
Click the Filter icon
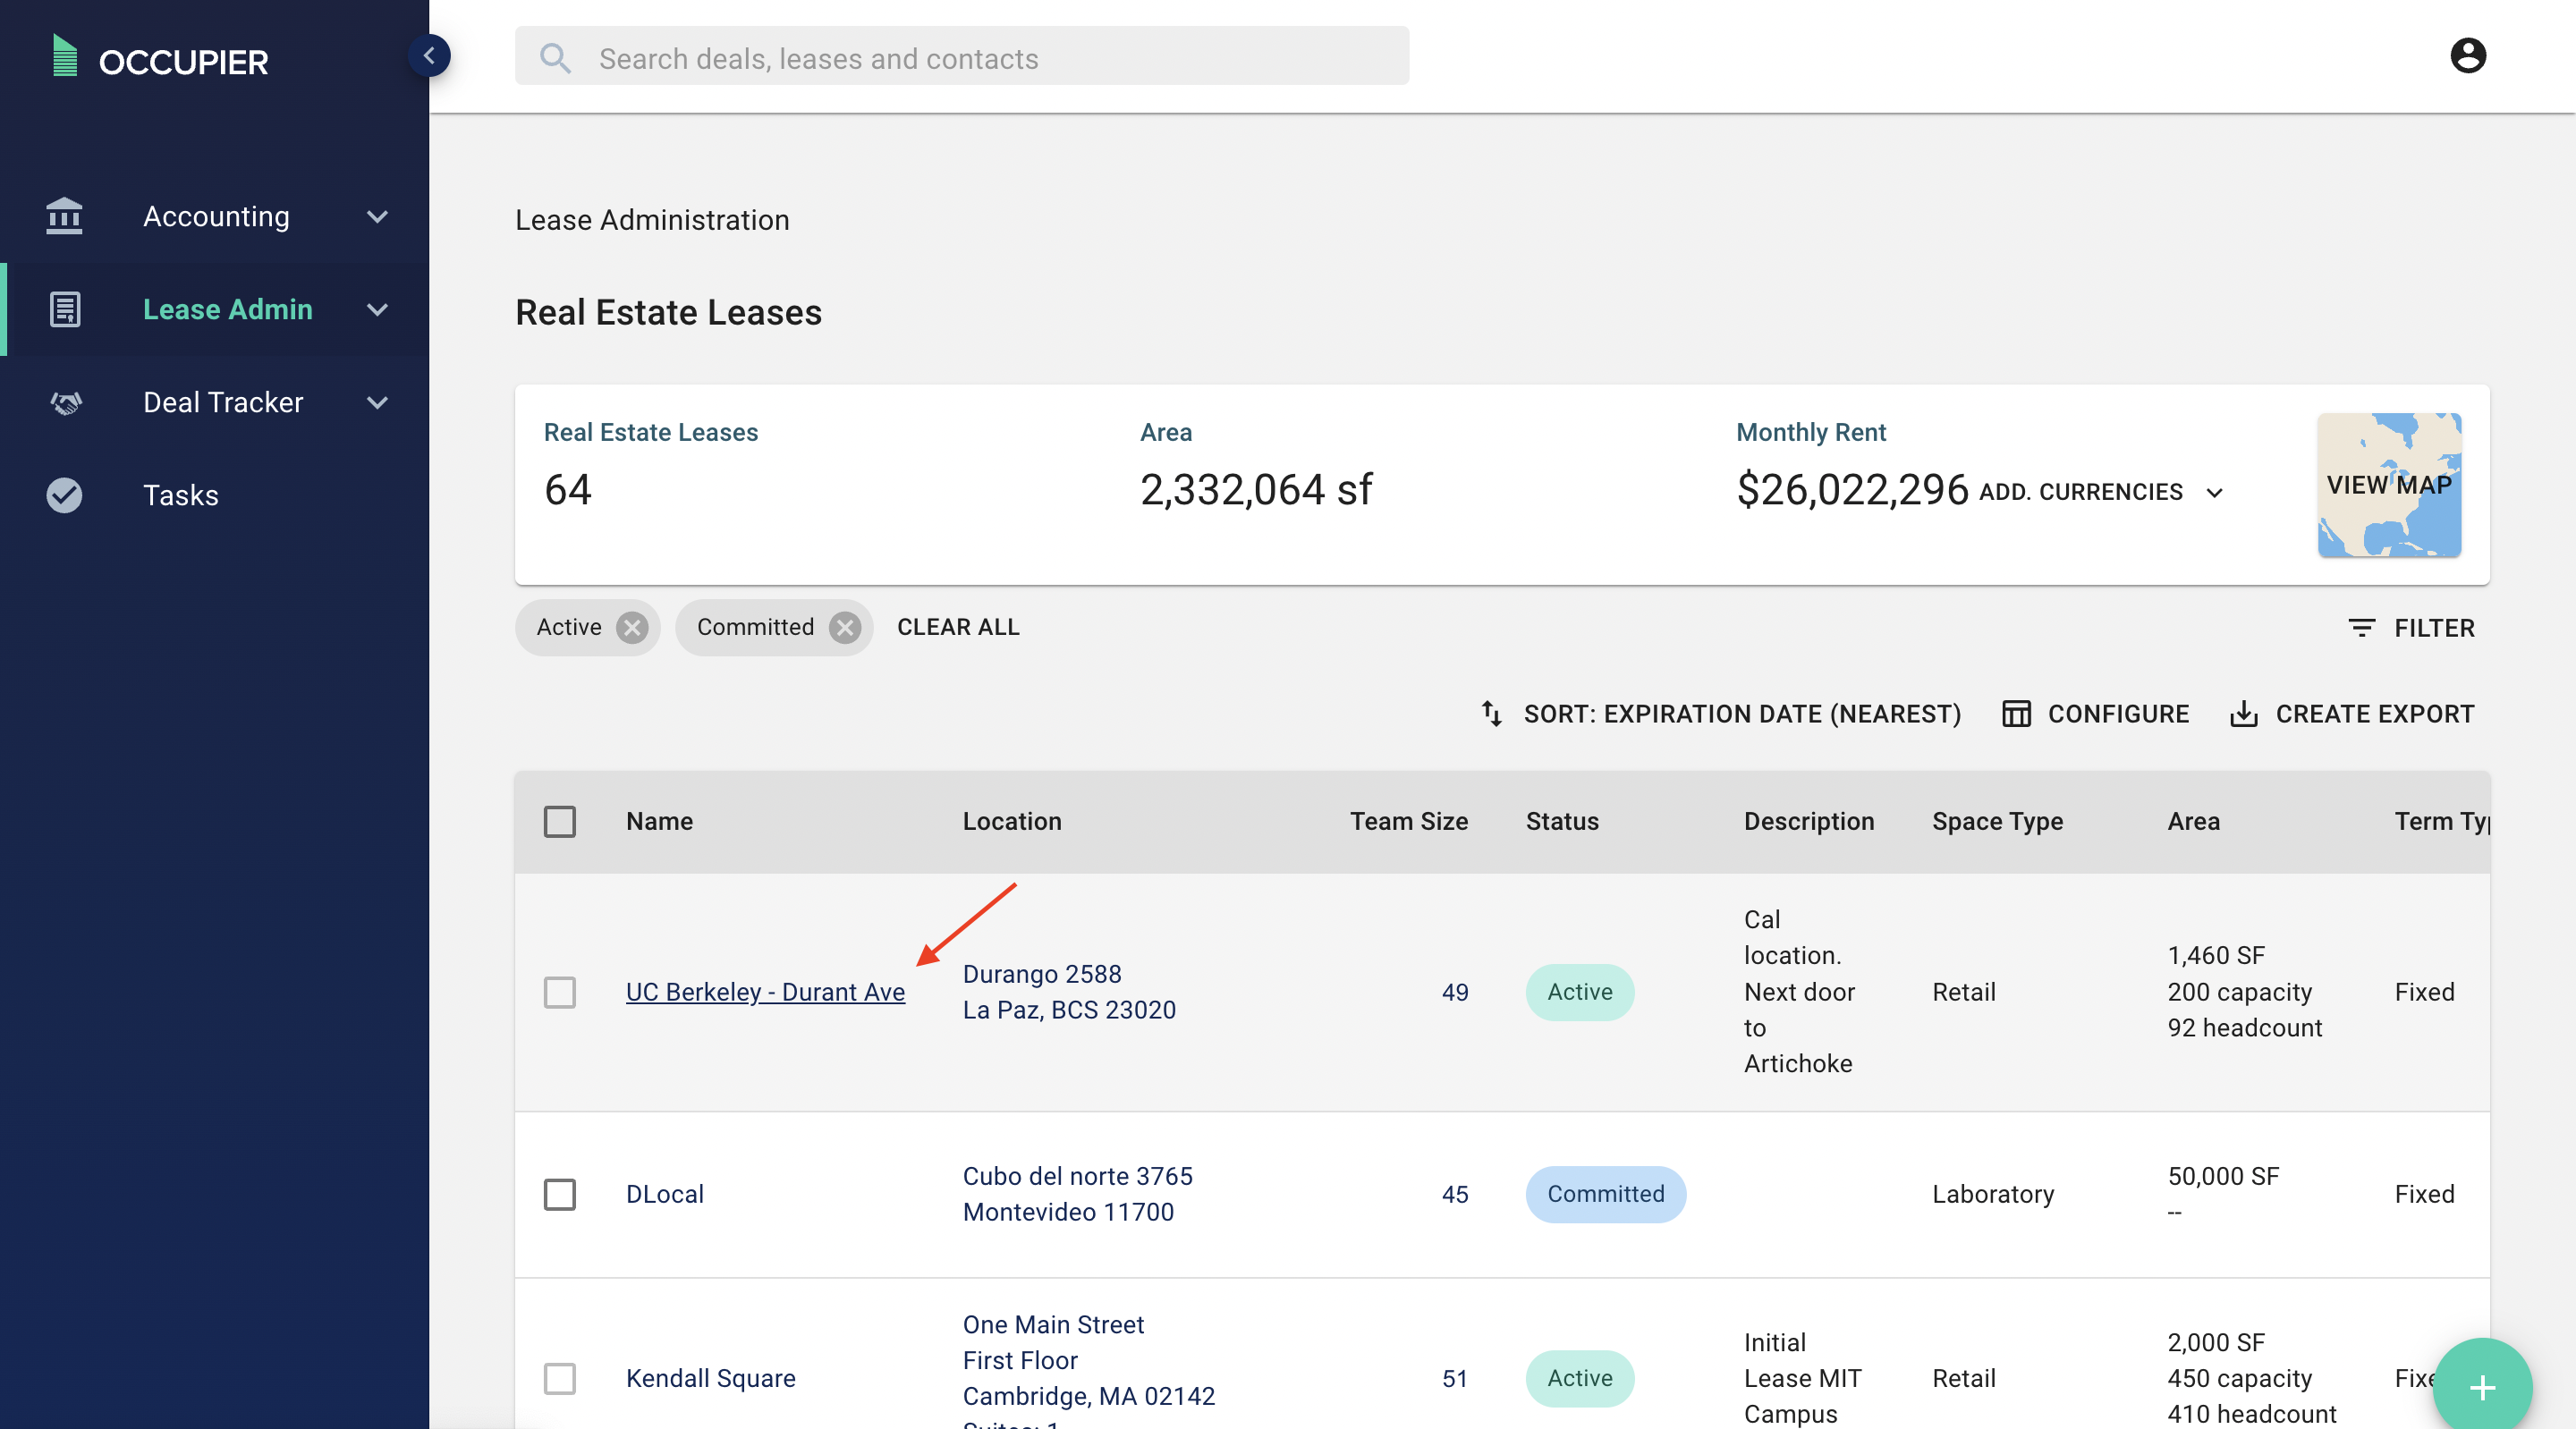[x=2361, y=629]
